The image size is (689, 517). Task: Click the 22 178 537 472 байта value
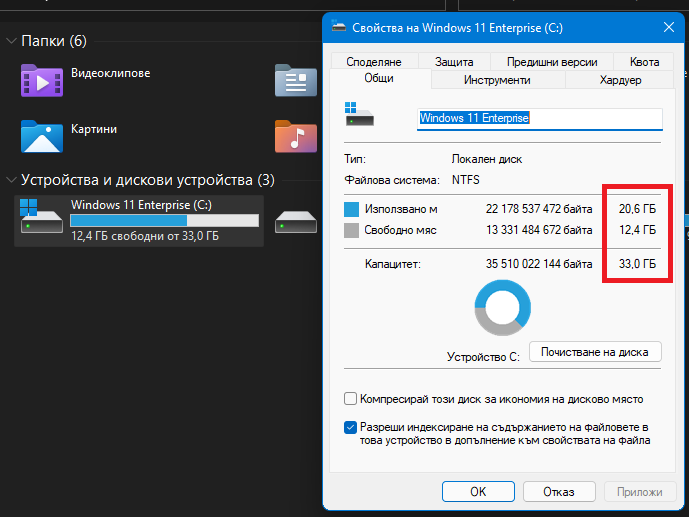tap(539, 209)
